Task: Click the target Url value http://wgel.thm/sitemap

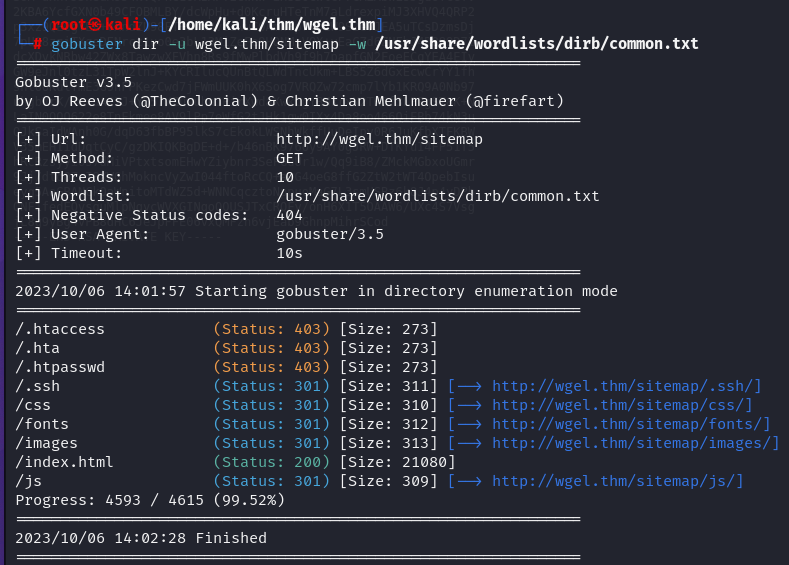Action: pyautogui.click(x=380, y=139)
